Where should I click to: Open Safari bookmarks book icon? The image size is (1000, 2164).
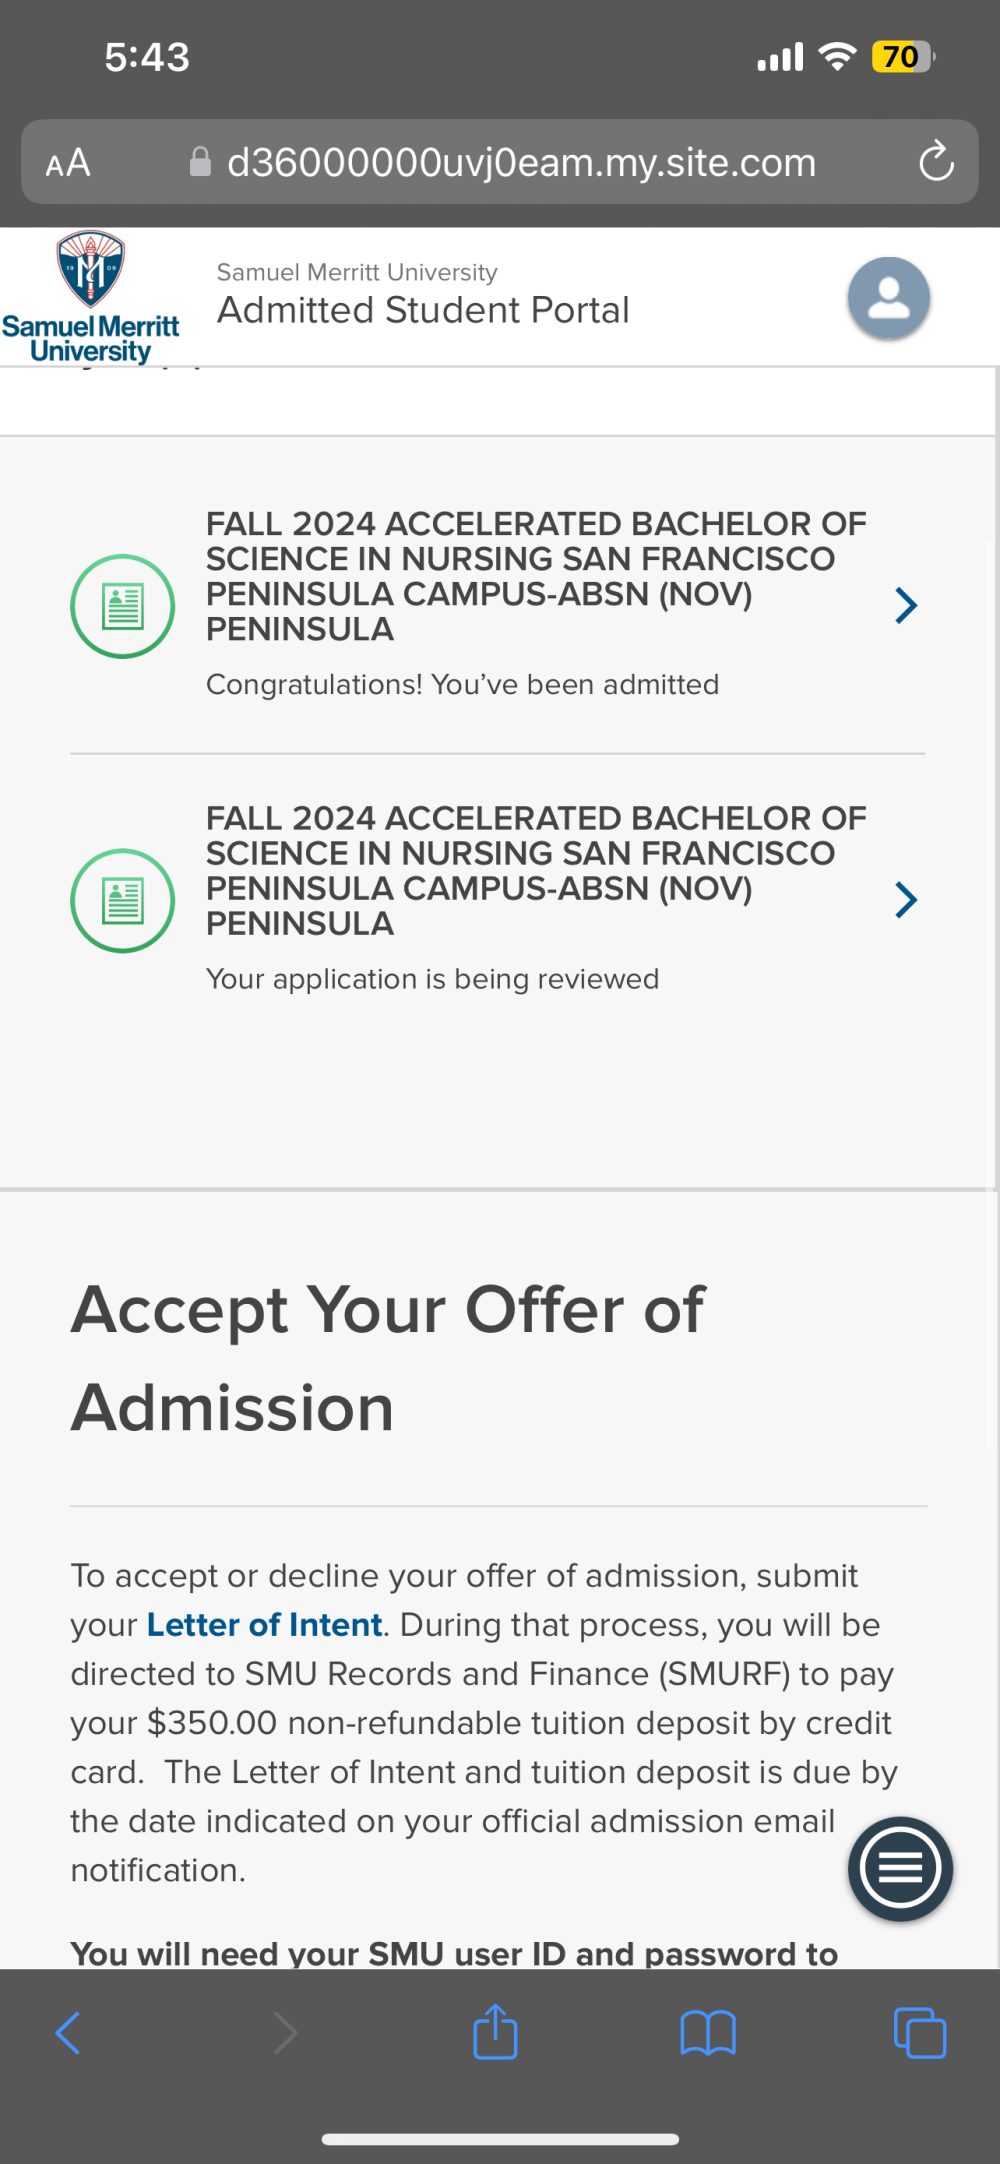click(x=708, y=2033)
